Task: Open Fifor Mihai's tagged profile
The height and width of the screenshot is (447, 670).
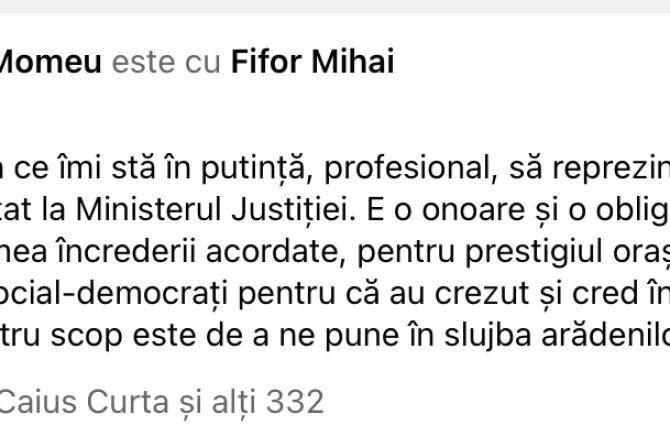Action: (312, 63)
